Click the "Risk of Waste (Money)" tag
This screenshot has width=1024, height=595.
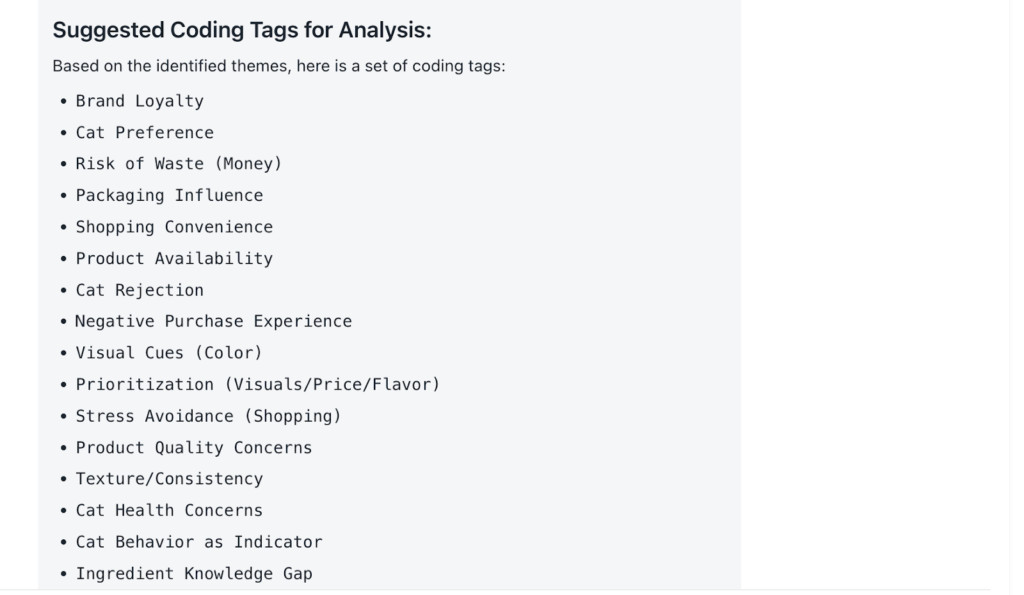(178, 164)
